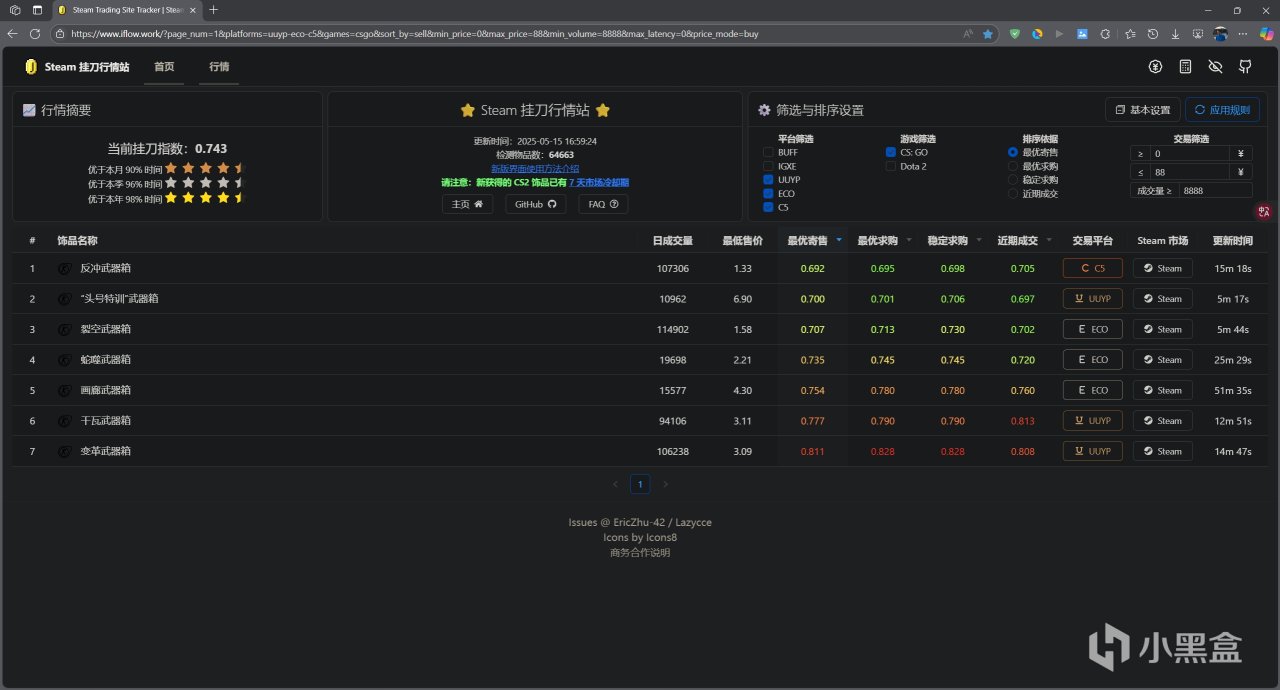
Task: Click the browser reload button
Action: coord(35,33)
